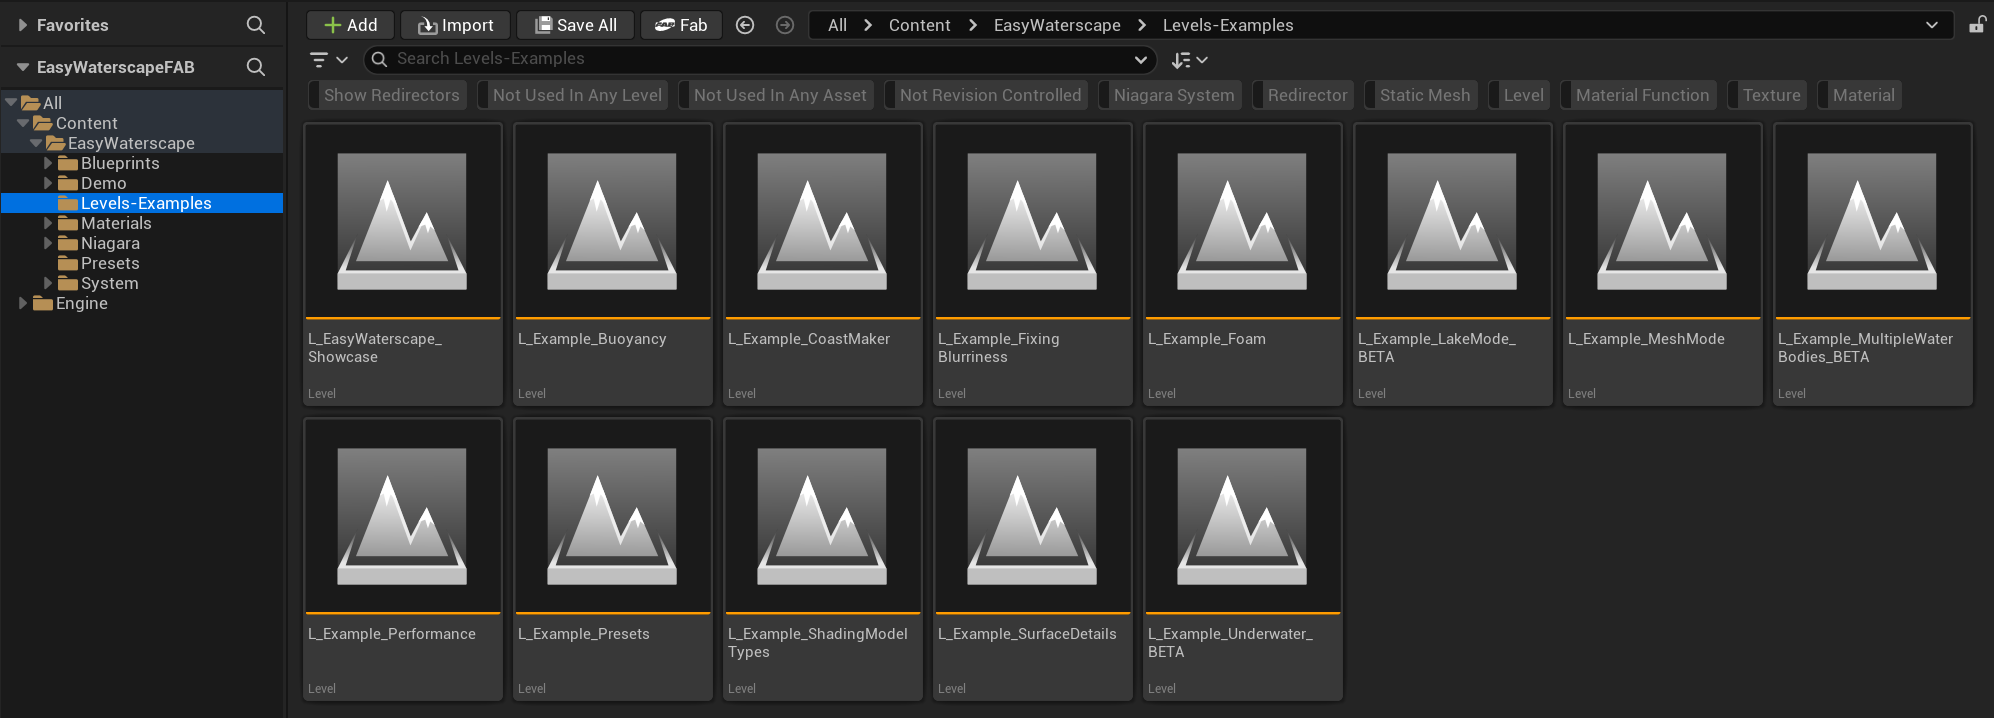Focus the Search Levels-Examples field
The image size is (1994, 718).
tap(760, 60)
